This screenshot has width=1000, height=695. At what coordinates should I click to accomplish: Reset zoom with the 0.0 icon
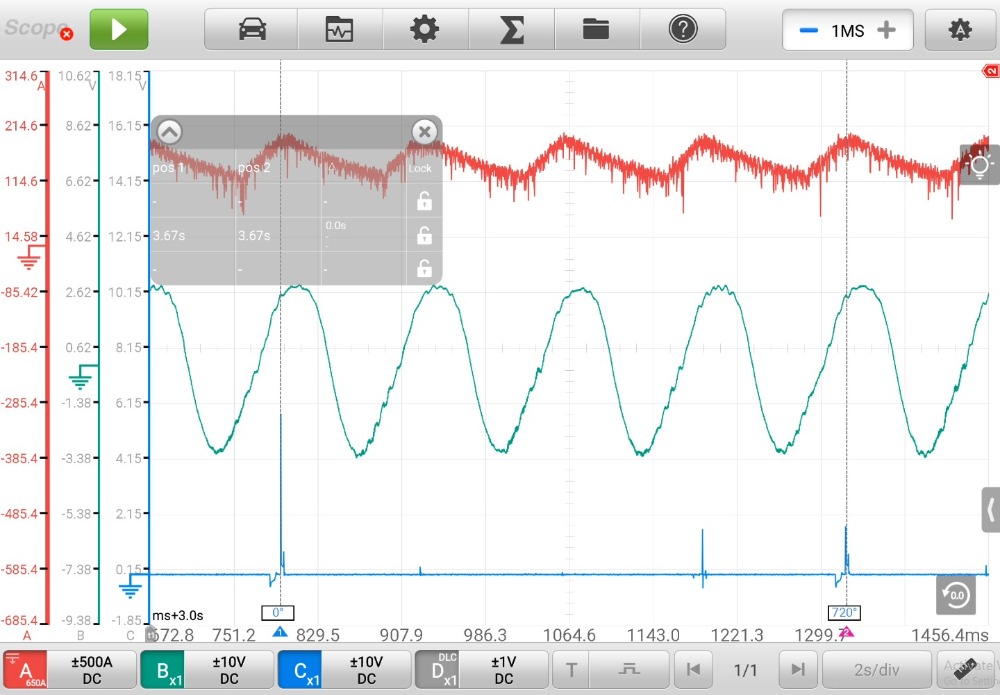956,595
